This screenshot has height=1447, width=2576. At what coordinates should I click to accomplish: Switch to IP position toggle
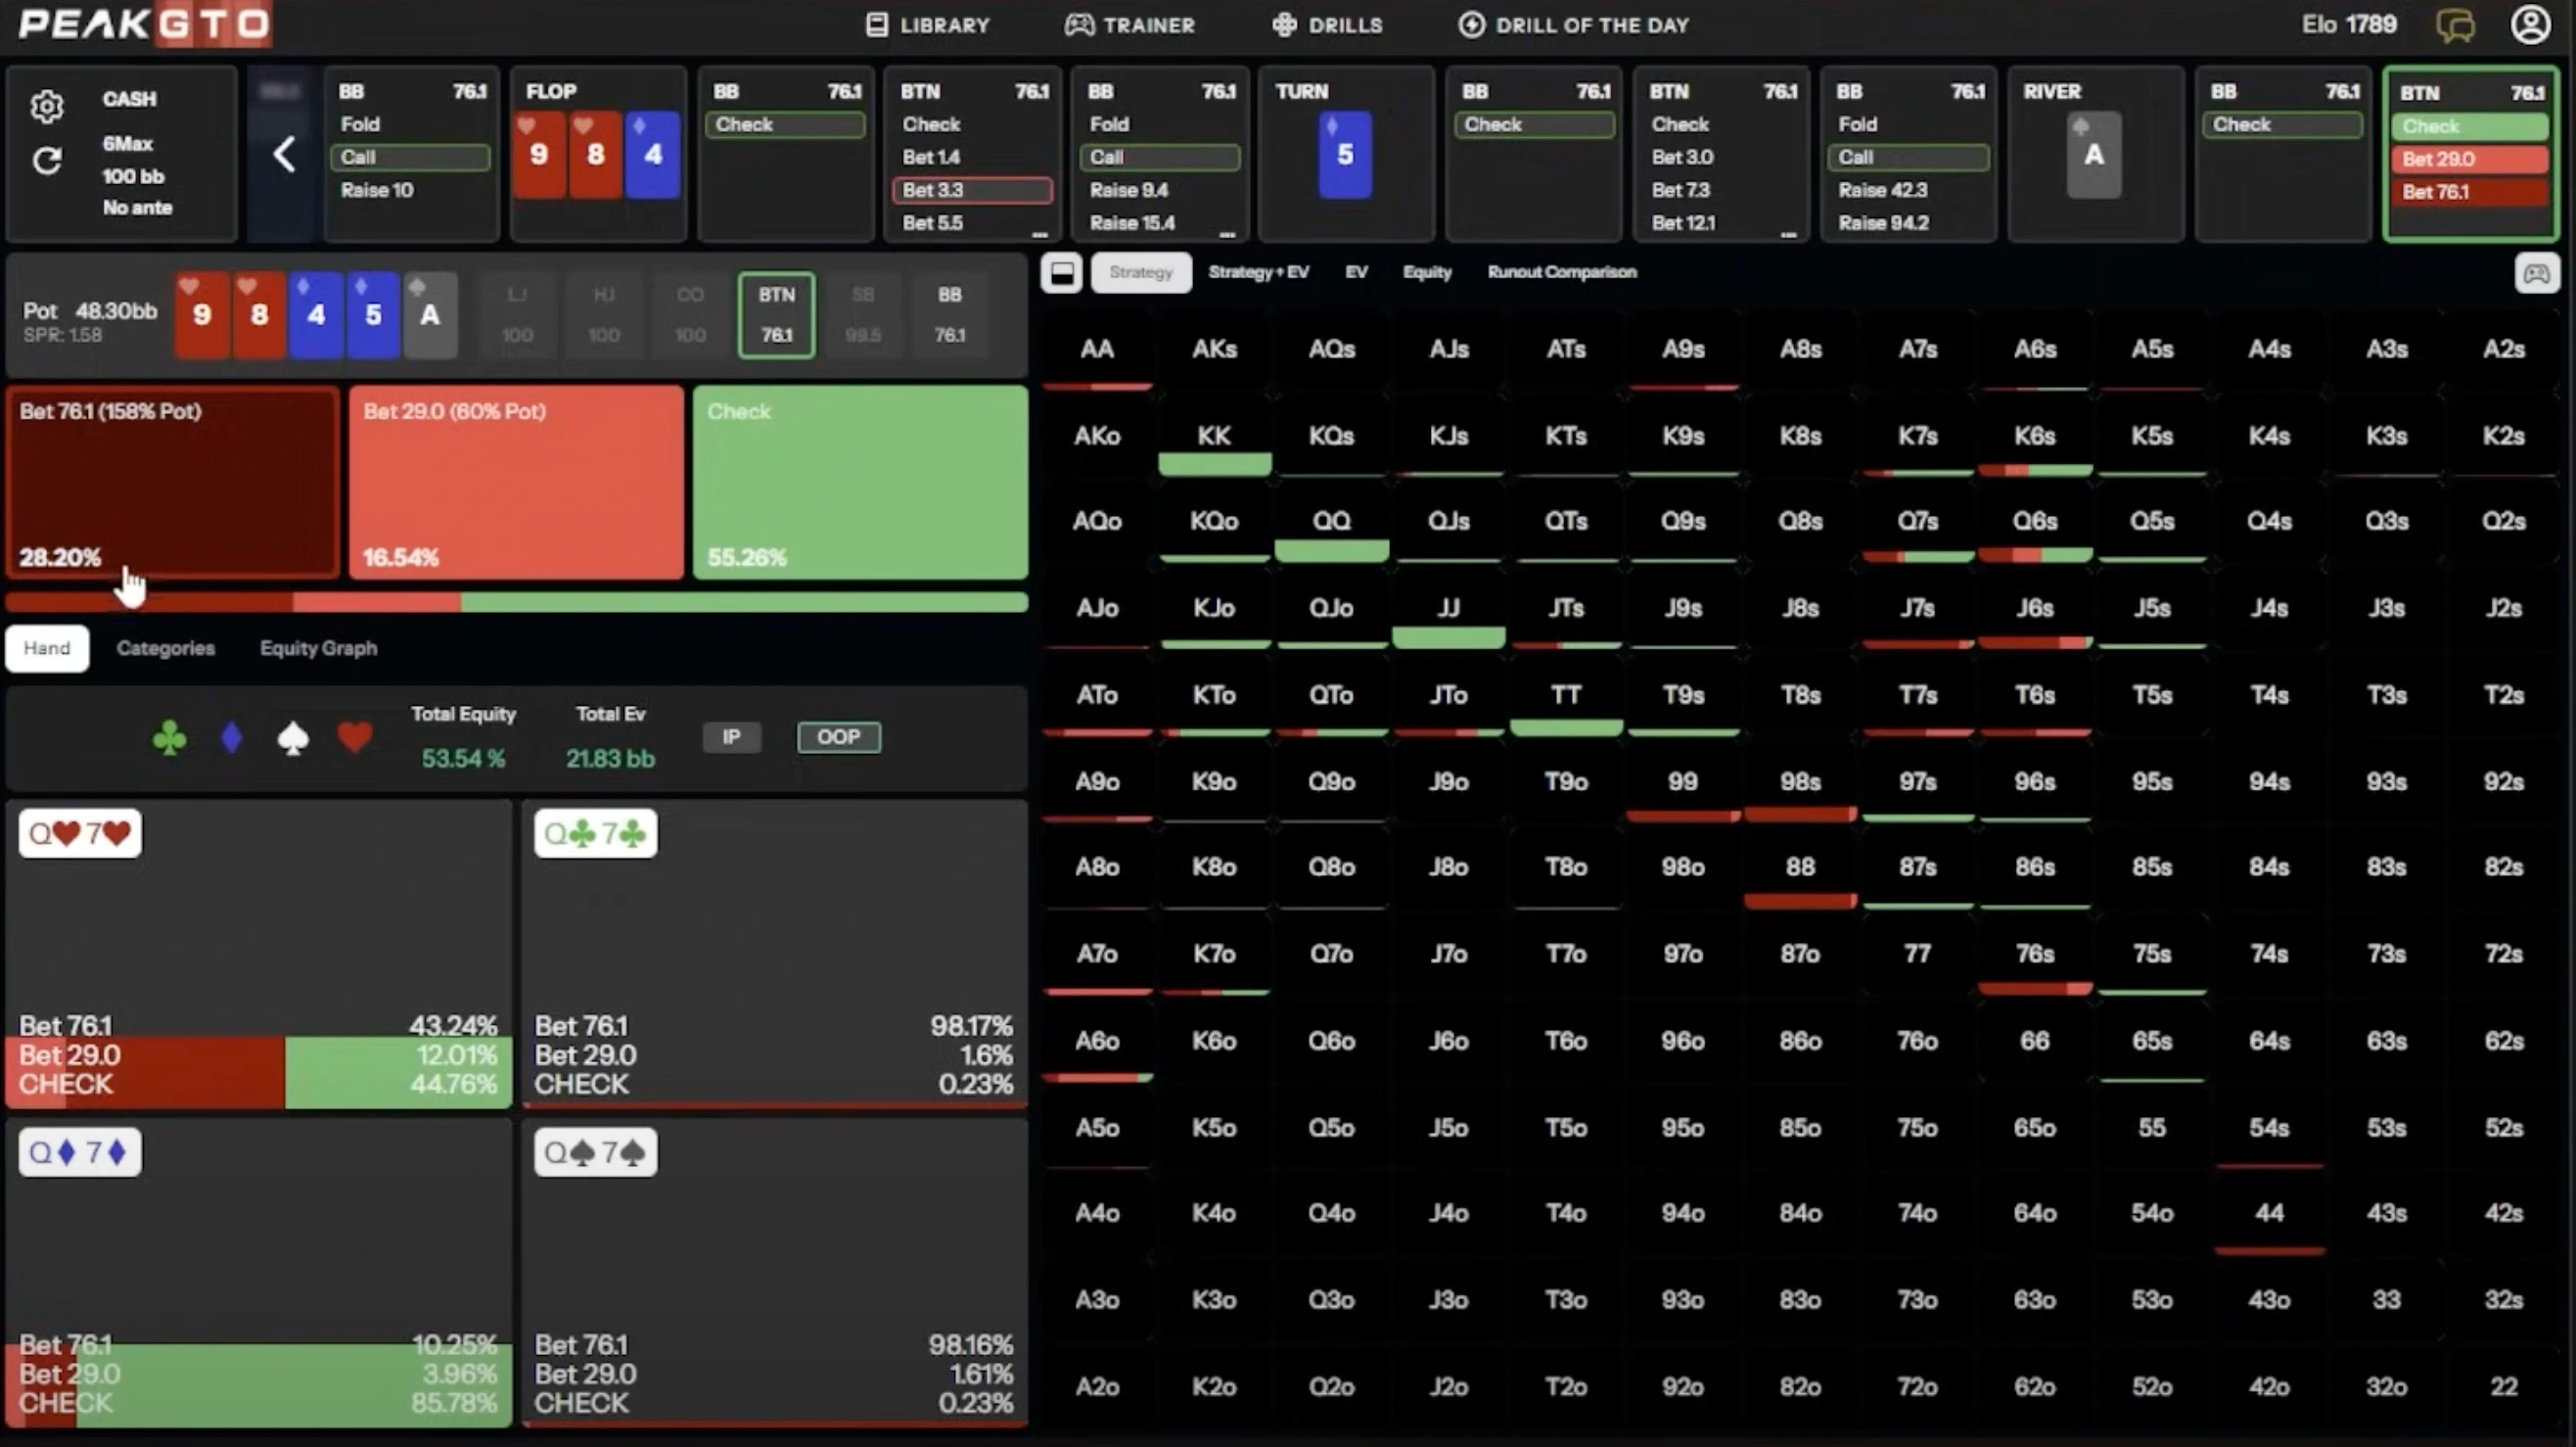(731, 737)
